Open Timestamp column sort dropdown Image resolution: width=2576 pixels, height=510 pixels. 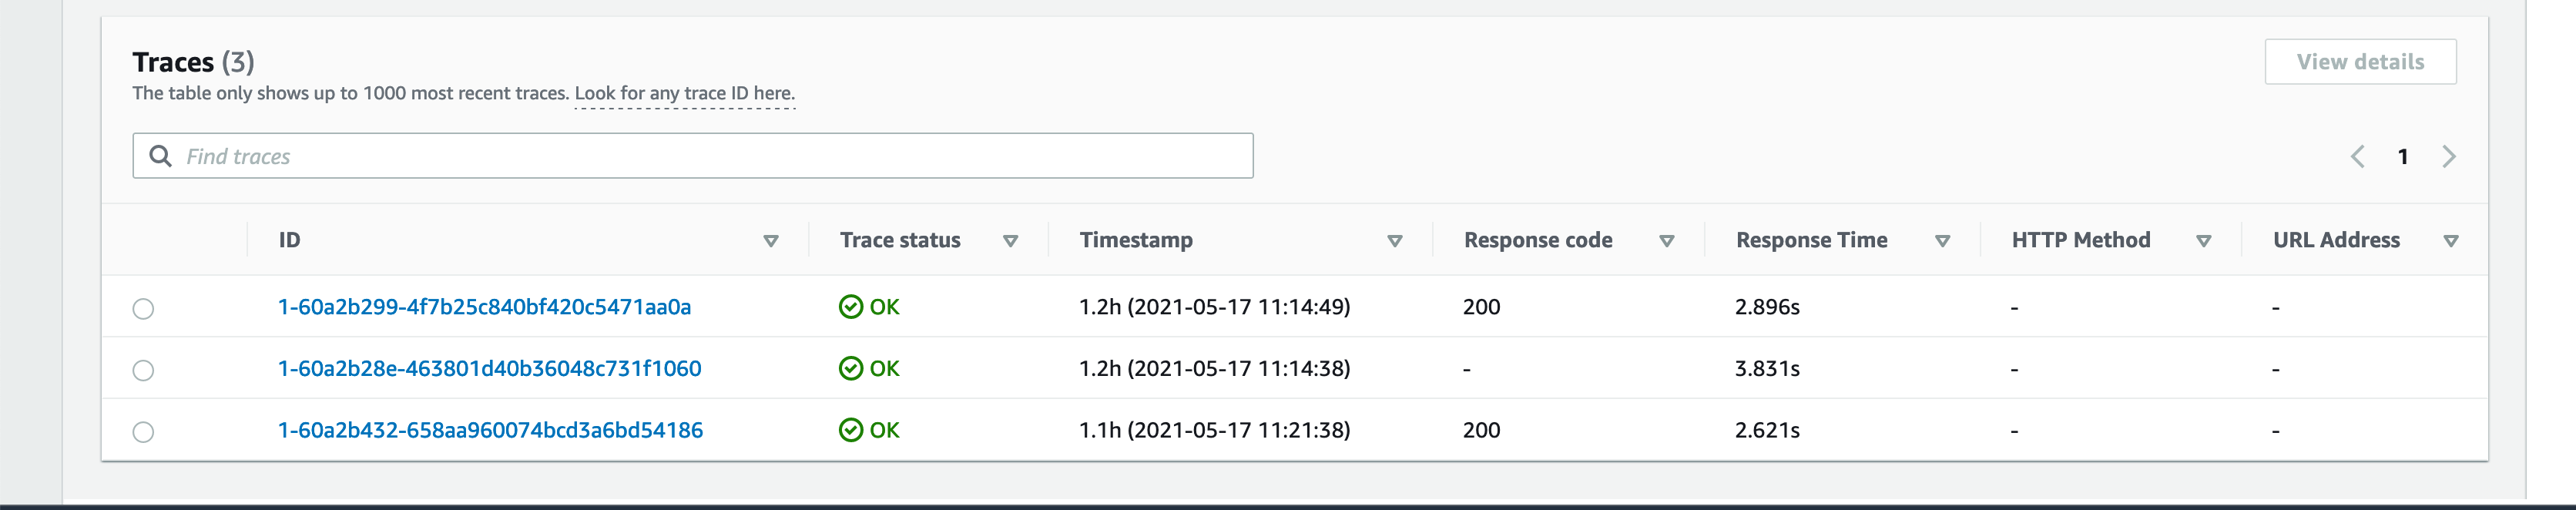click(x=1395, y=241)
